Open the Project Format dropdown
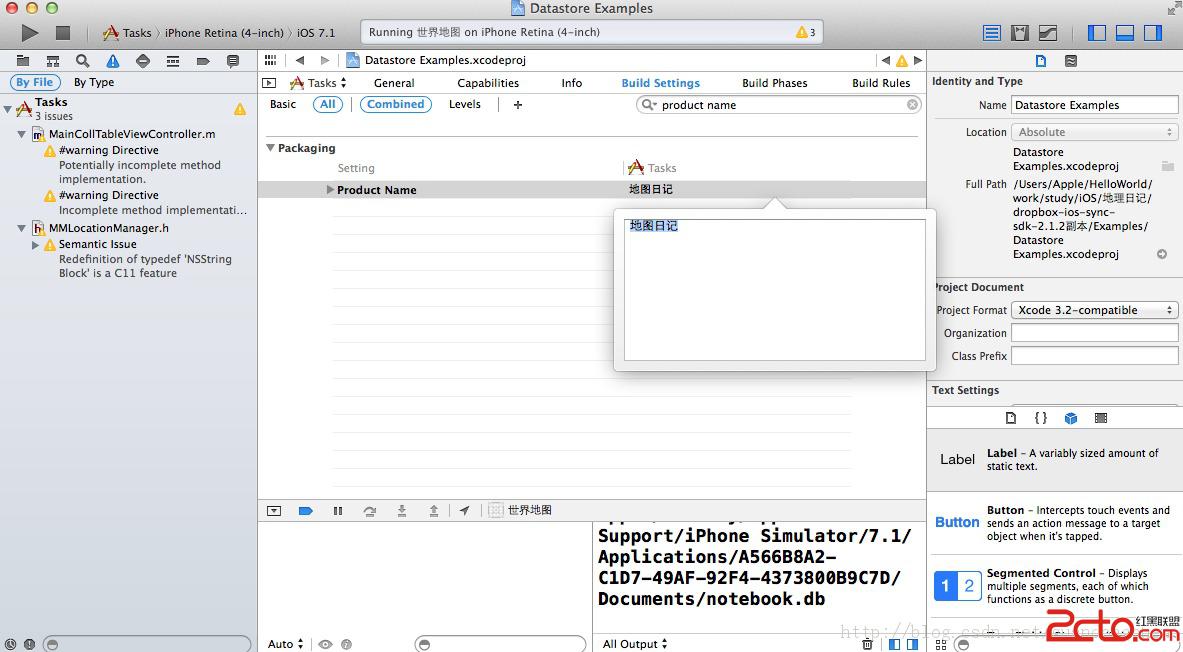Screen dimensions: 1183x652 click(1094, 310)
